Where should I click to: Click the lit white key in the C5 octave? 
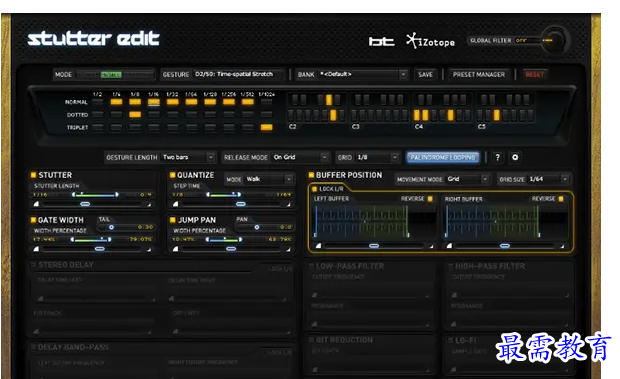pyautogui.click(x=497, y=115)
